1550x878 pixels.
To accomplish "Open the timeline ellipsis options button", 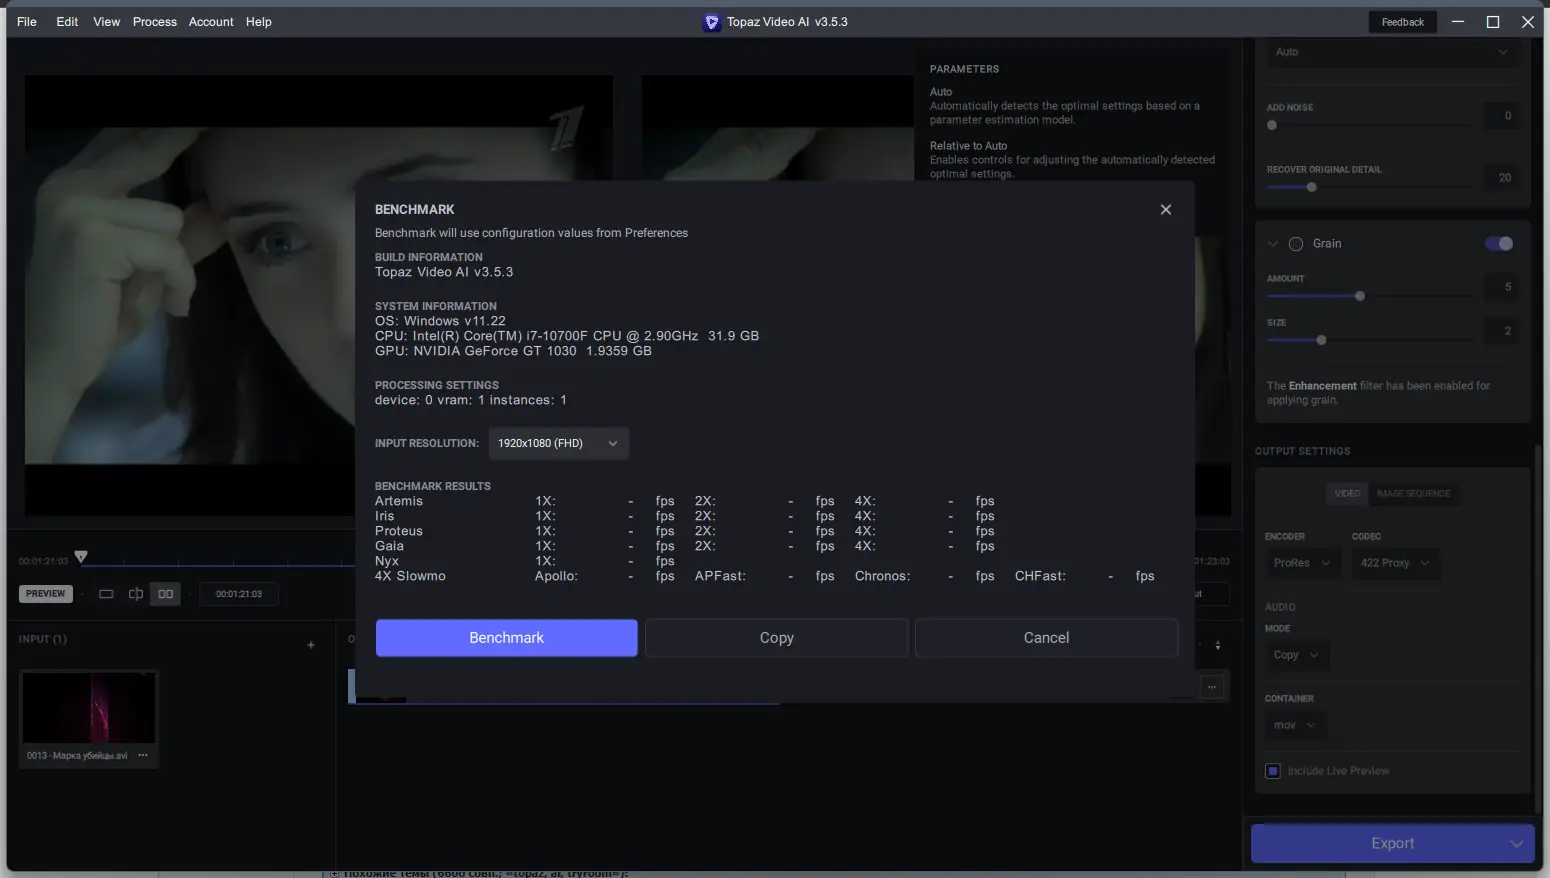I will point(1212,687).
